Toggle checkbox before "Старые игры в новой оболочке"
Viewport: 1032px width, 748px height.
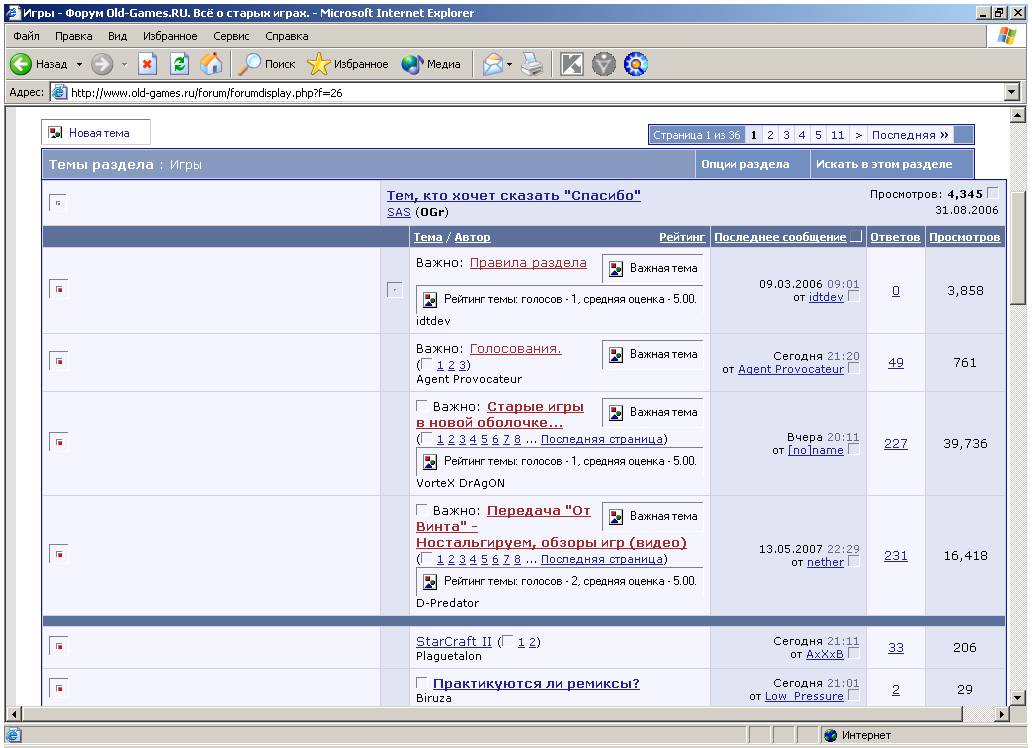tap(421, 406)
